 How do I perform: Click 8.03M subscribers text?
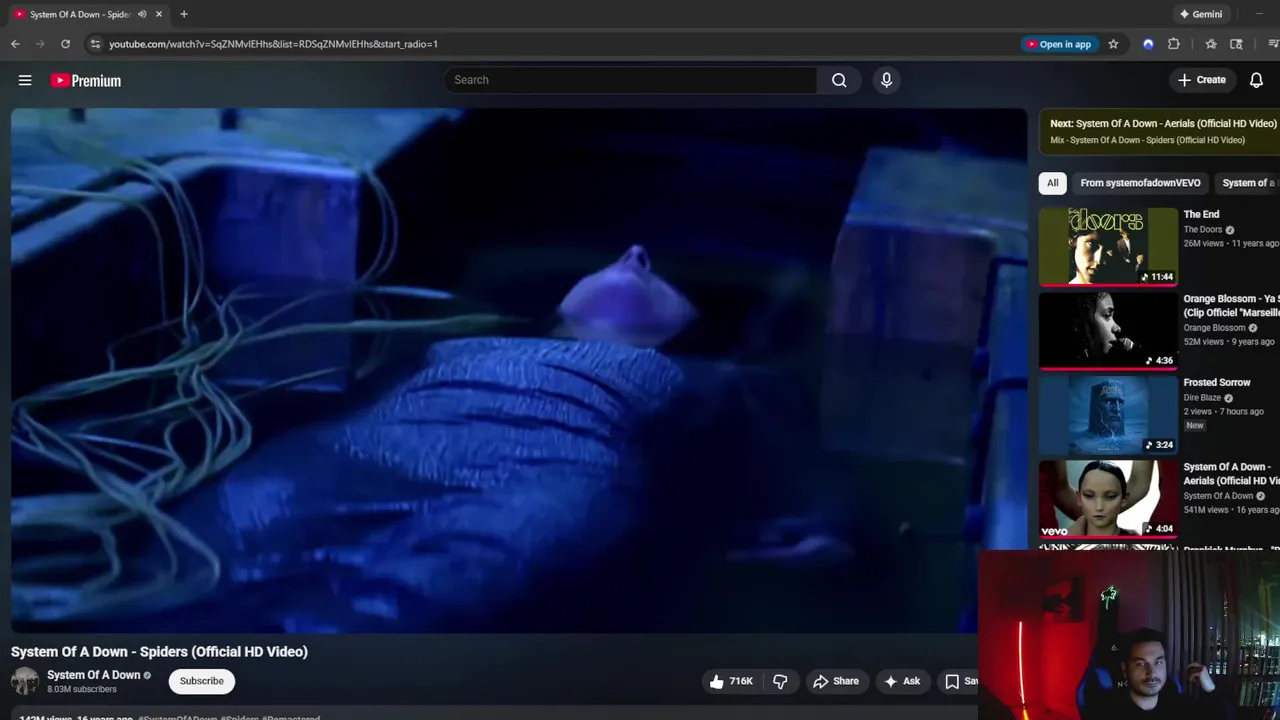pos(81,689)
